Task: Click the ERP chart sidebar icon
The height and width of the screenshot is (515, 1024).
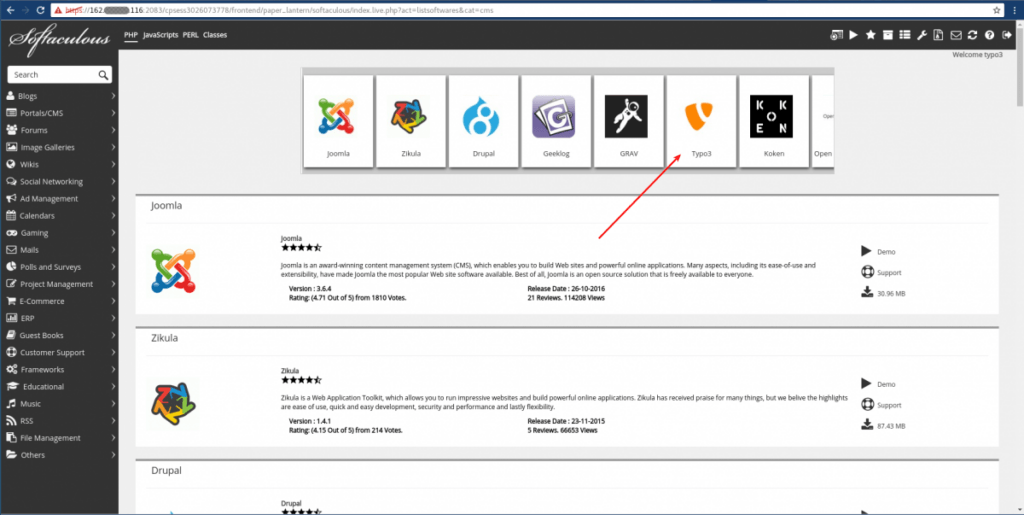Action: [11, 318]
